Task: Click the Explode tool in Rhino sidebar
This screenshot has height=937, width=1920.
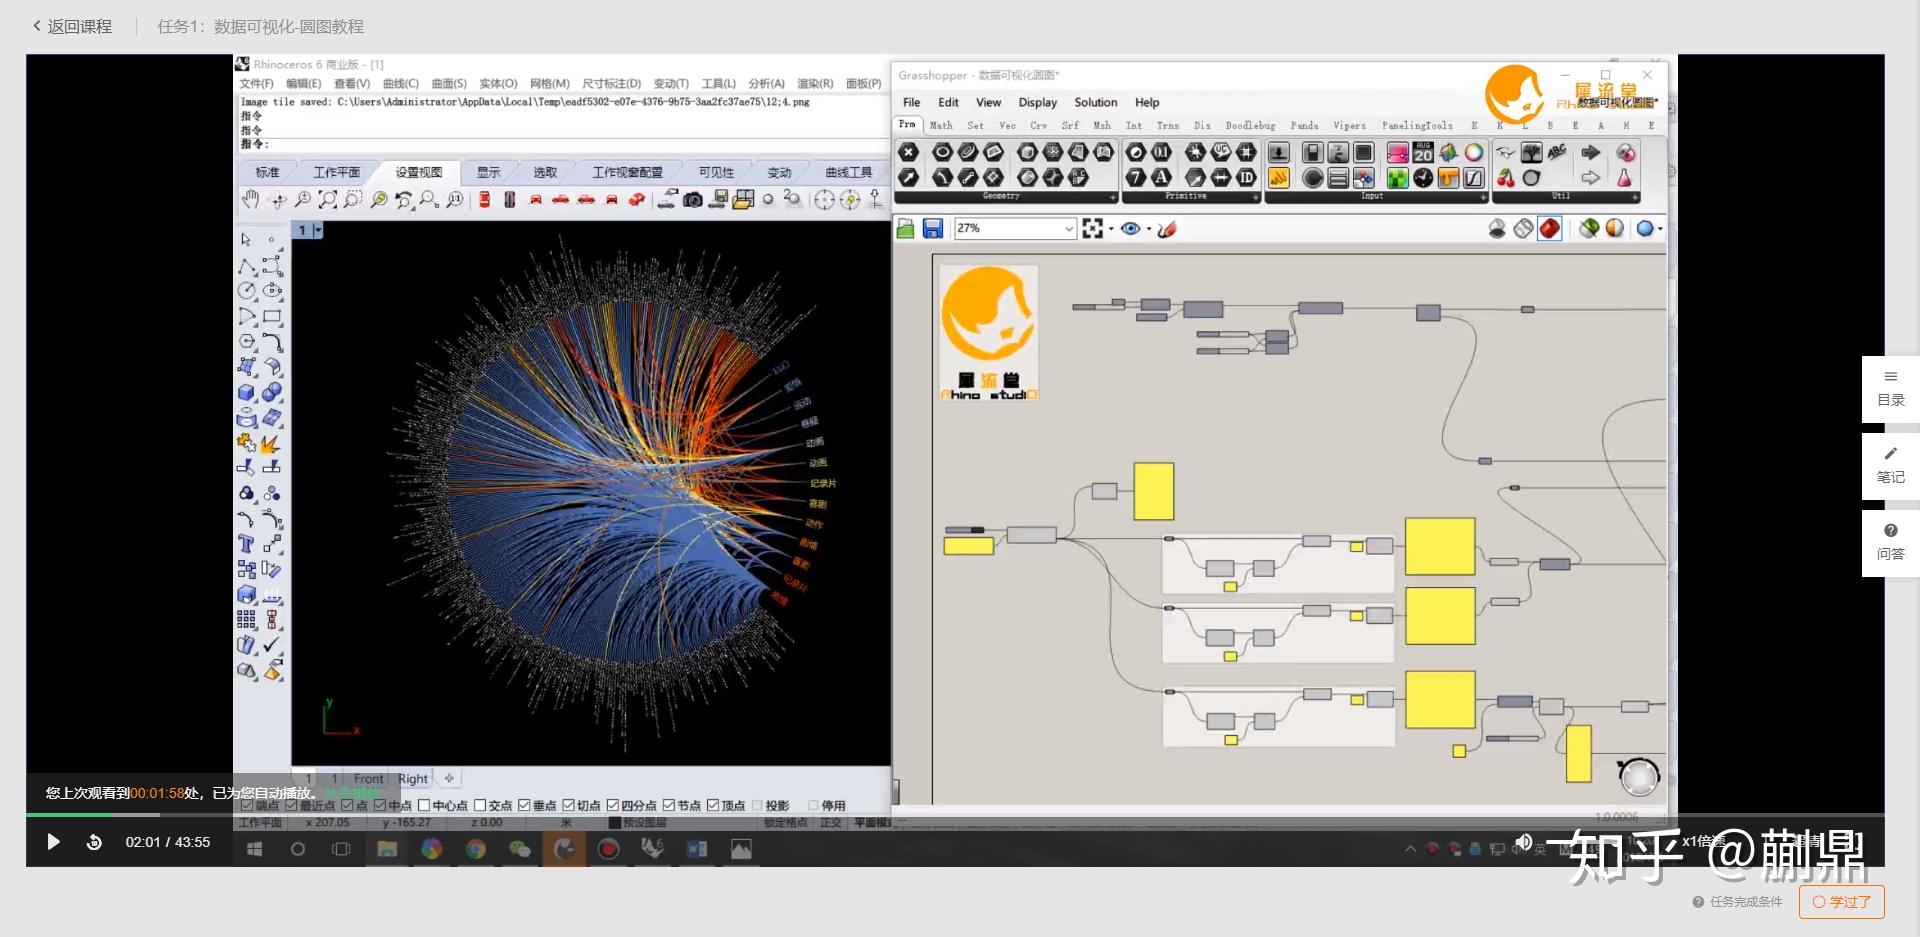Action: coord(270,443)
